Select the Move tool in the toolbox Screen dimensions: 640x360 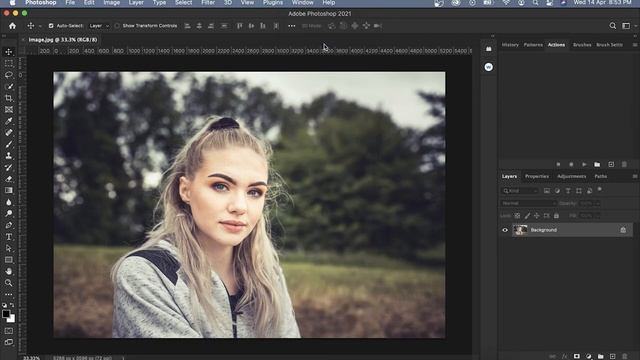click(x=9, y=52)
